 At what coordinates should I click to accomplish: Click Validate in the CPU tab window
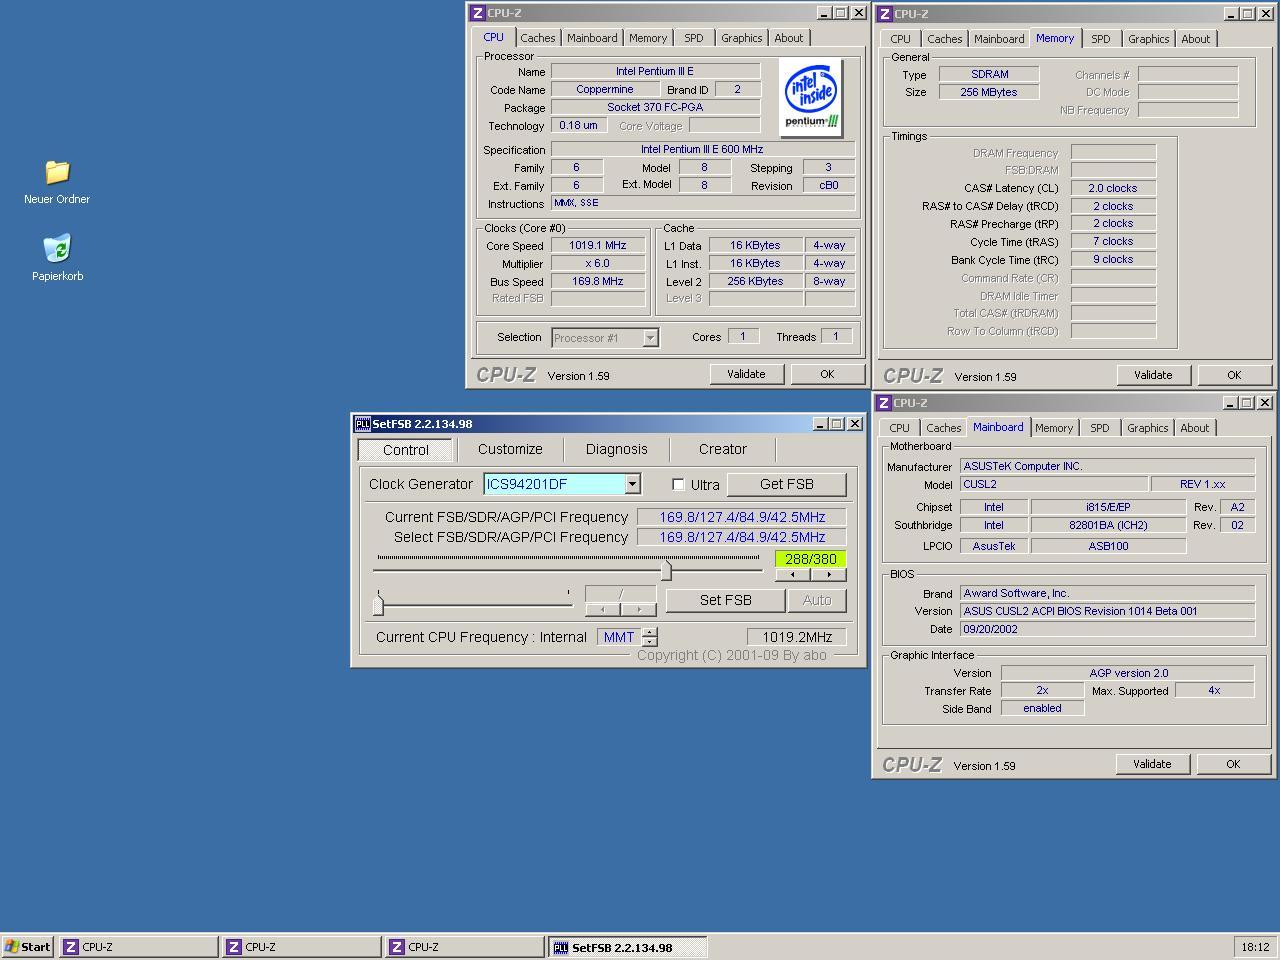(x=746, y=374)
